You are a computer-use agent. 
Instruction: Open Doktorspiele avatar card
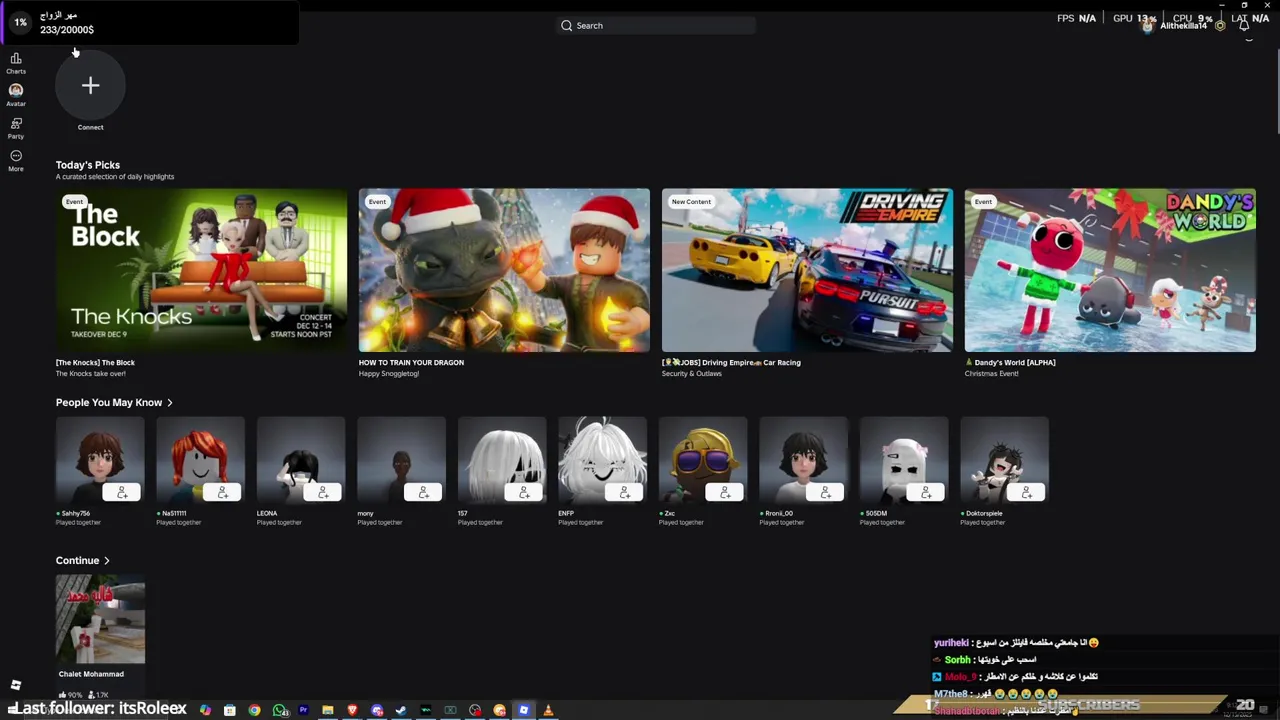click(x=1004, y=460)
